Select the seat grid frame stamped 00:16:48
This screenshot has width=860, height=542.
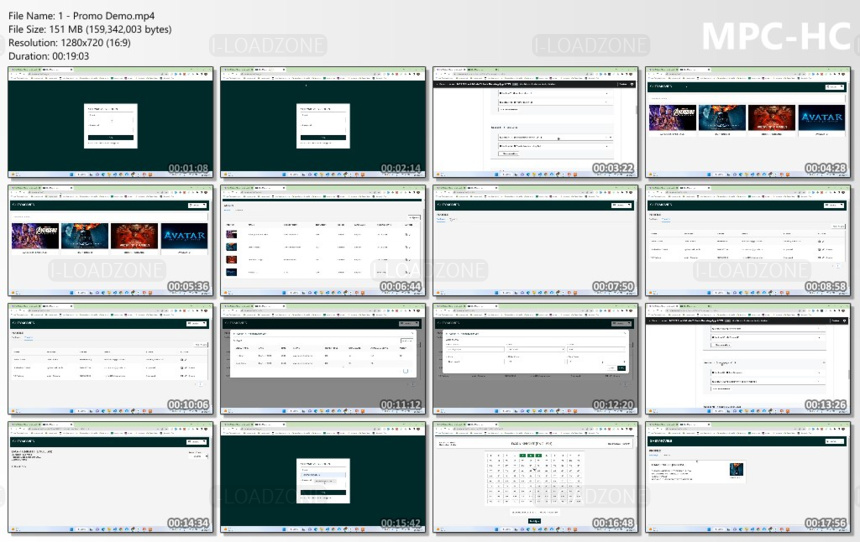(535, 477)
